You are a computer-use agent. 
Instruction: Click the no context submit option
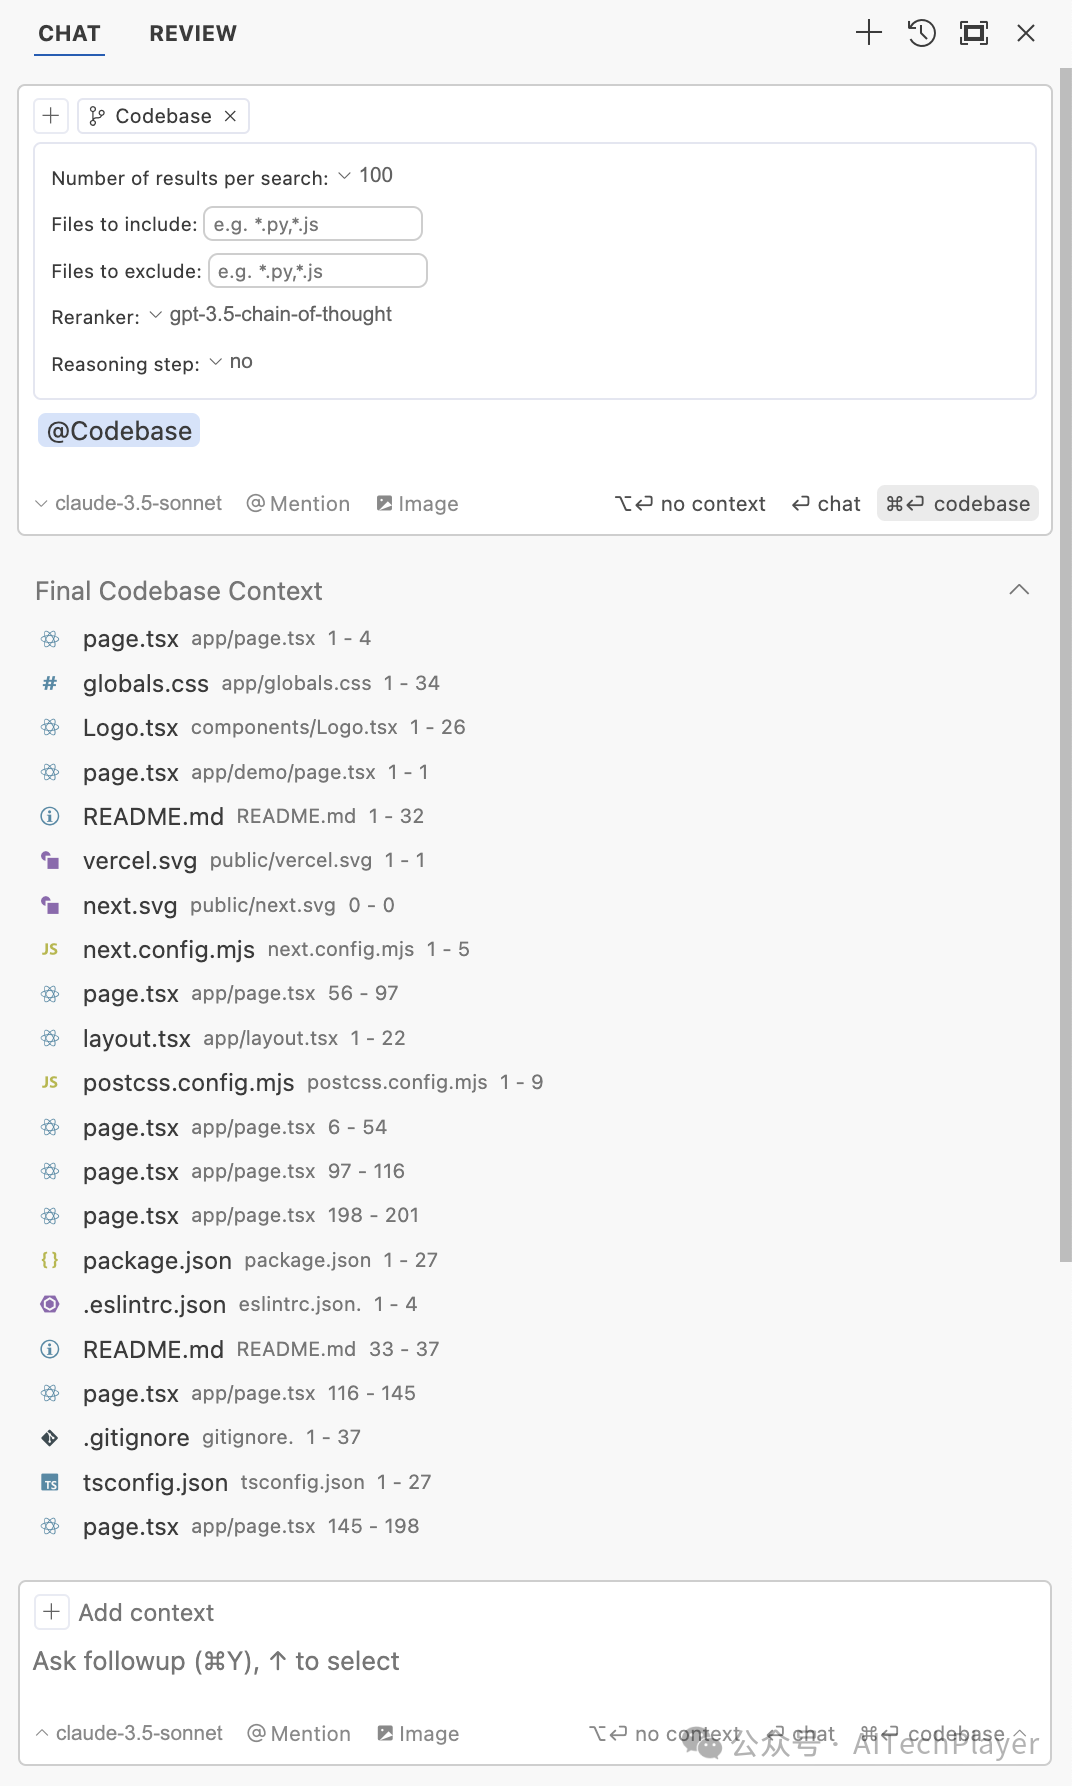point(690,504)
